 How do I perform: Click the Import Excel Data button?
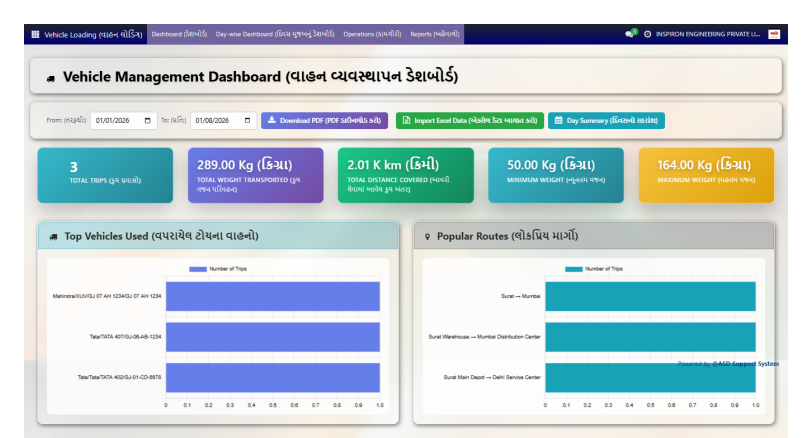[470, 121]
